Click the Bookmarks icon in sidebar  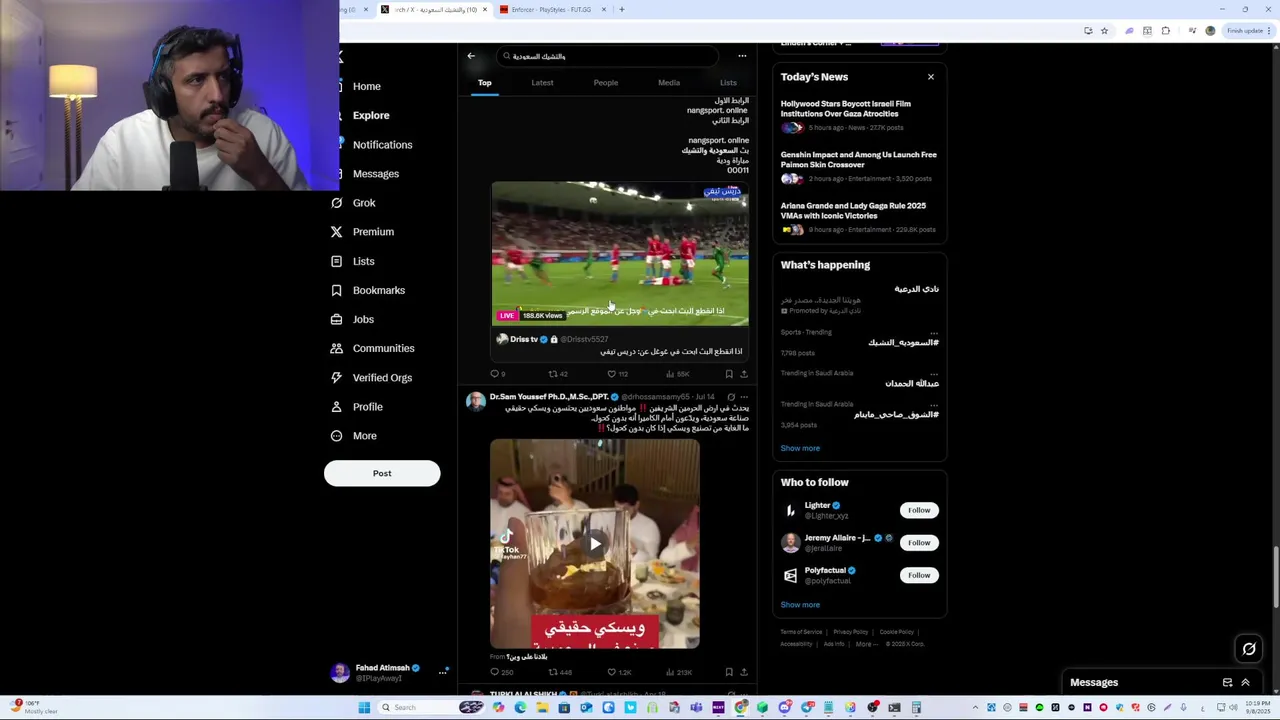[x=337, y=290]
